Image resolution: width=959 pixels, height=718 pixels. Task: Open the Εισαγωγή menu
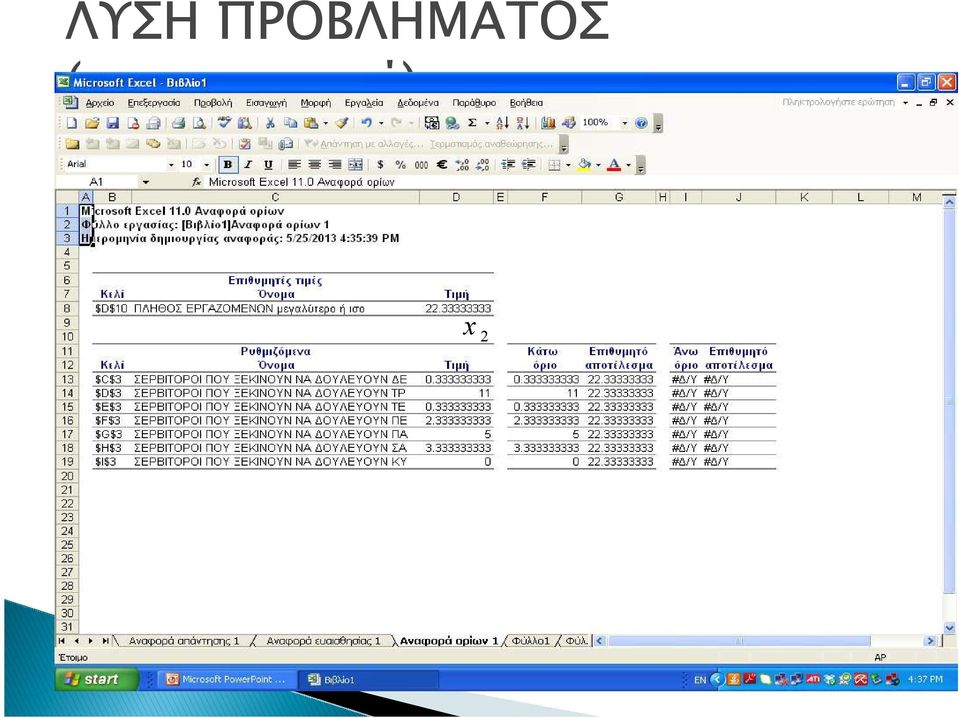click(266, 103)
